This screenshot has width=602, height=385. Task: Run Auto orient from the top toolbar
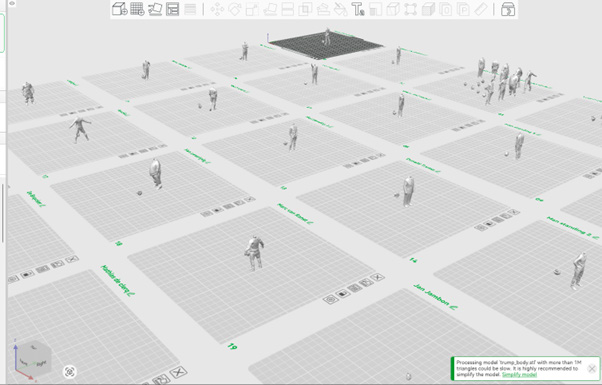[155, 9]
